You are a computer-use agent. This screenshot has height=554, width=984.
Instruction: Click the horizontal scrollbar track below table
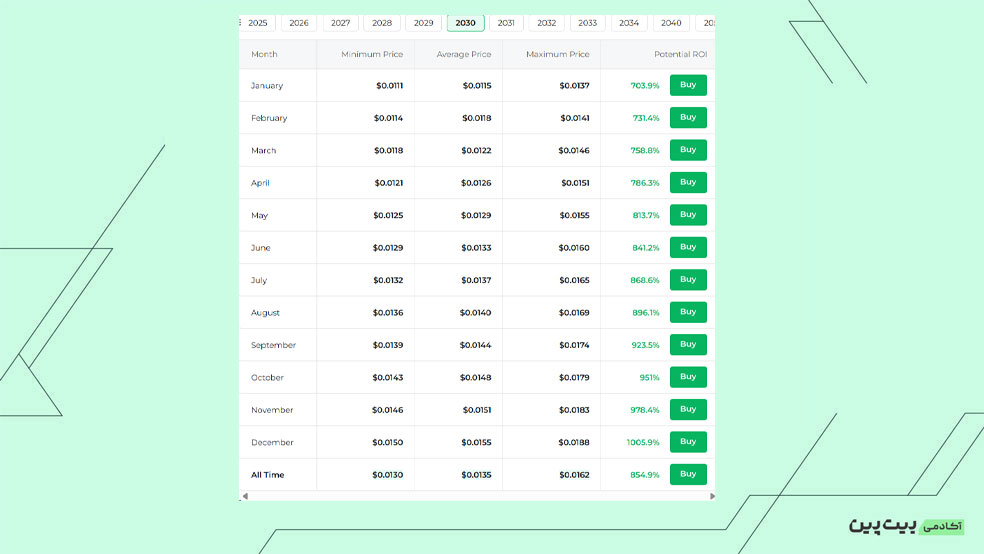tap(478, 496)
